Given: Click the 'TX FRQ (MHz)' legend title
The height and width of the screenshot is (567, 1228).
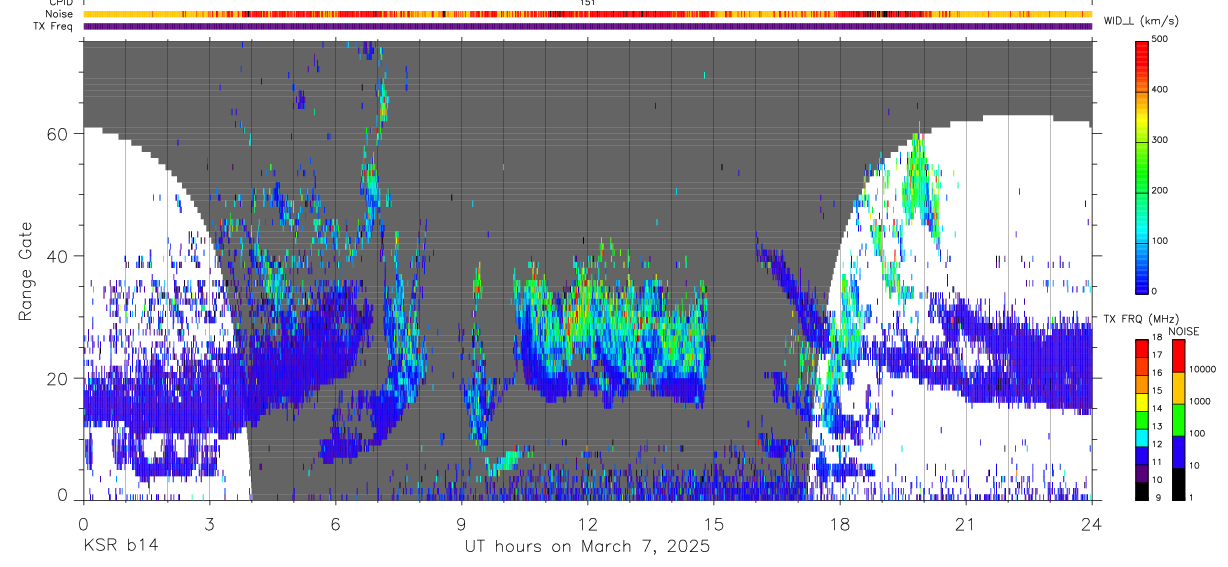Looking at the screenshot, I should tap(1140, 319).
